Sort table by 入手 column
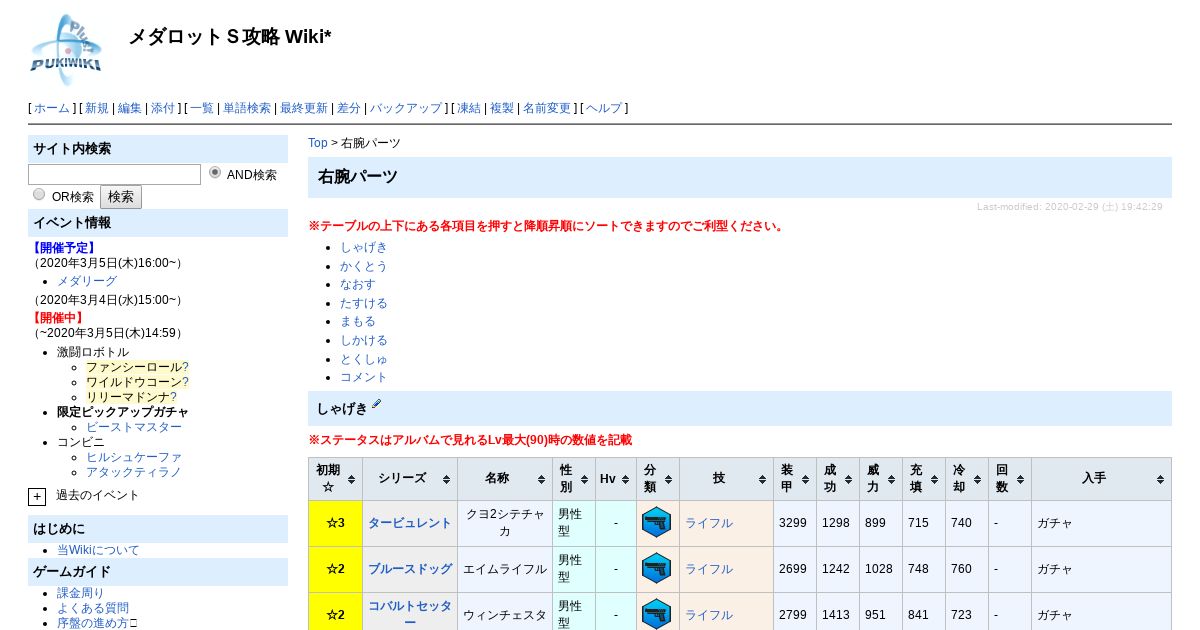The width and height of the screenshot is (1200, 630). pyautogui.click(x=1101, y=479)
